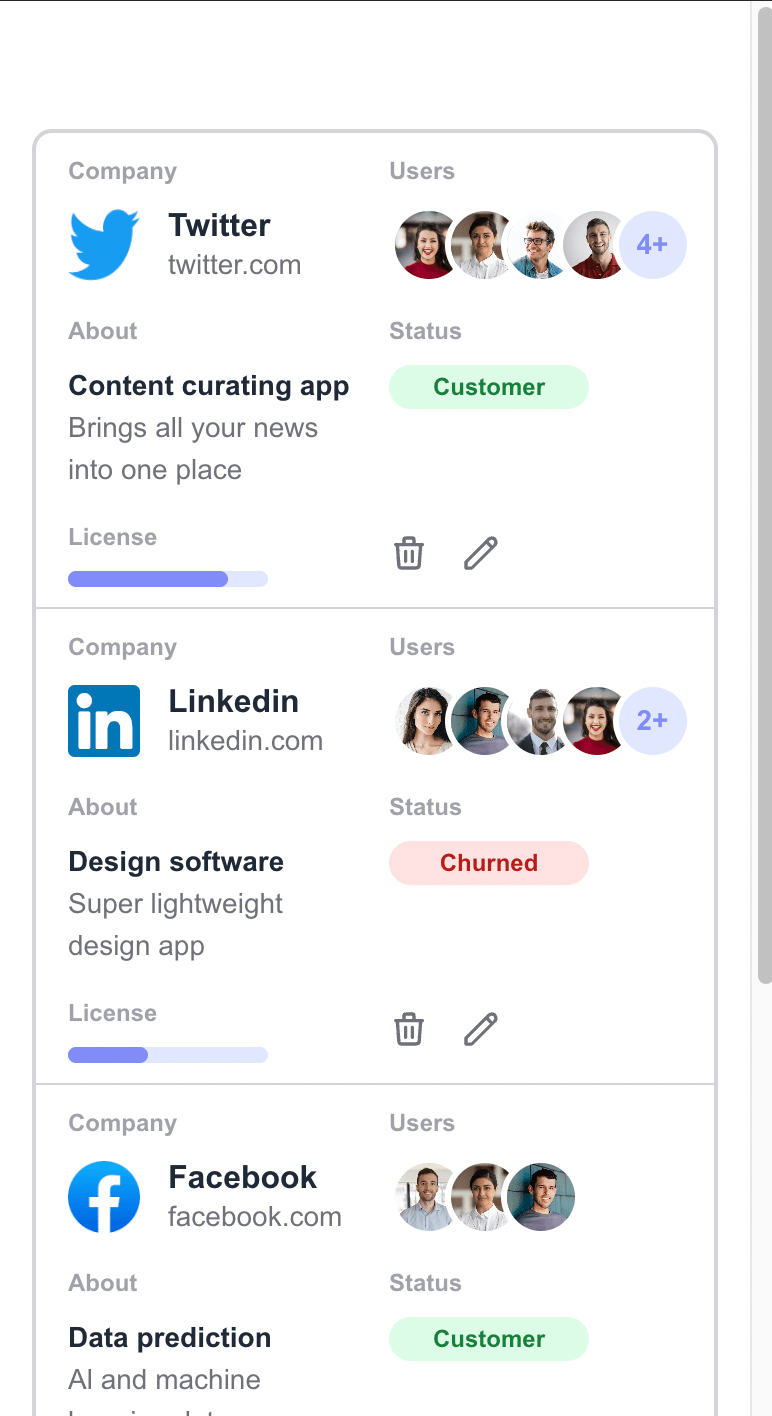Viewport: 772px width, 1416px height.
Task: Open the twitter.com link
Action: tap(234, 265)
